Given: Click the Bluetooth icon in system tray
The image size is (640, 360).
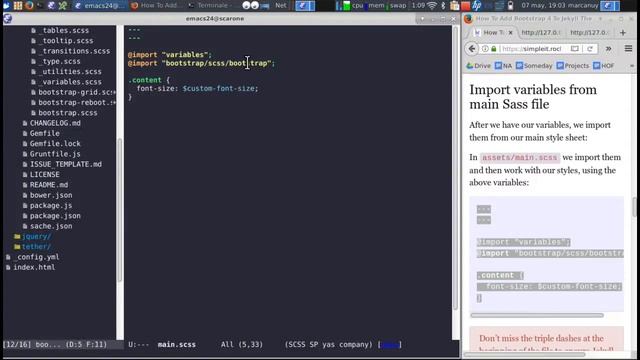Looking at the screenshot, I should (x=443, y=5).
